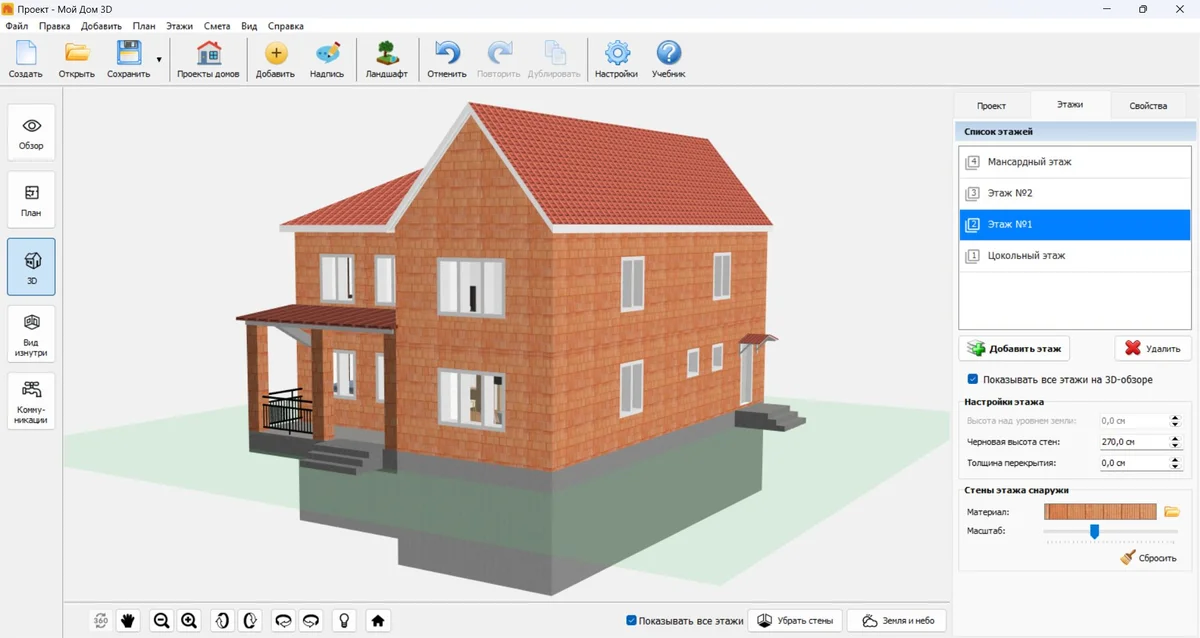Uncheck Показывать все этажи на 3D-обзоре

click(973, 380)
